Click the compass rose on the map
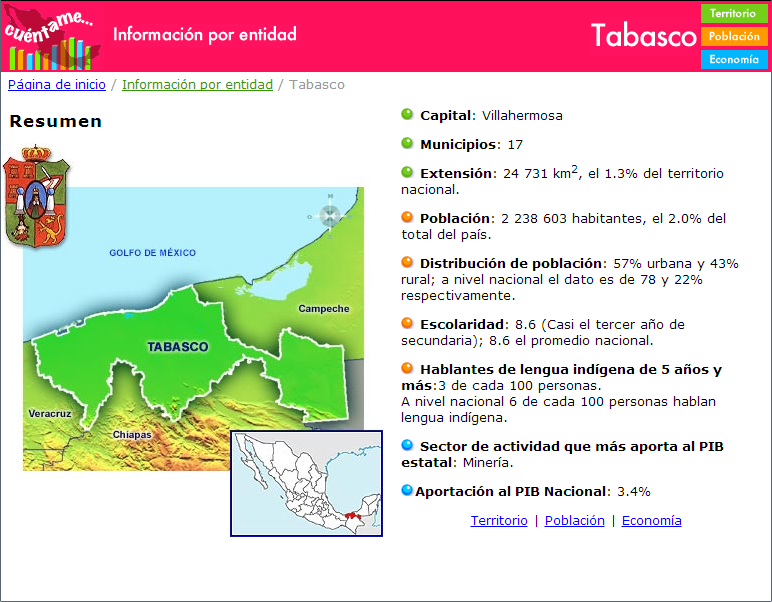 click(330, 216)
